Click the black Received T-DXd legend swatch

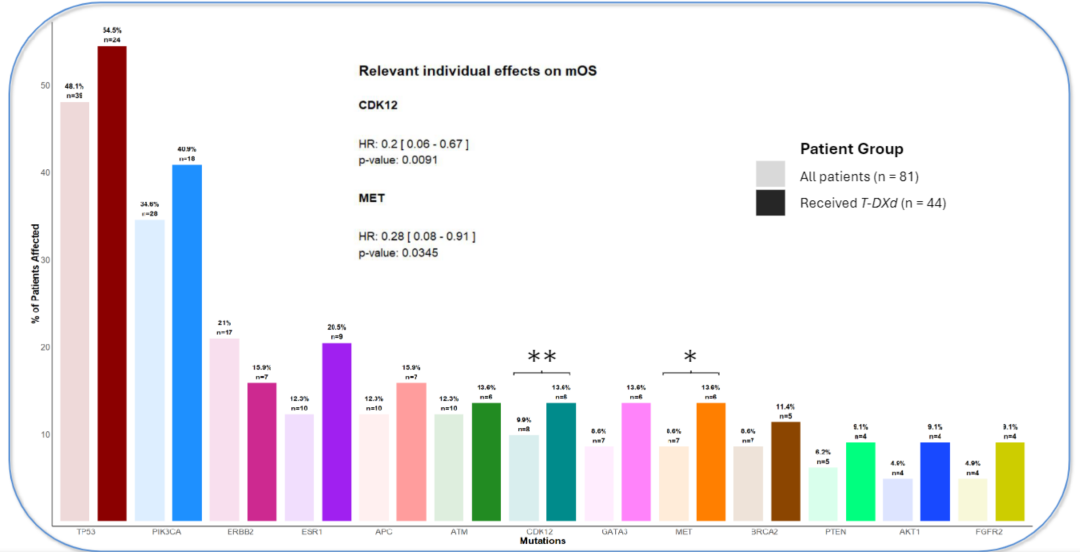tap(770, 203)
